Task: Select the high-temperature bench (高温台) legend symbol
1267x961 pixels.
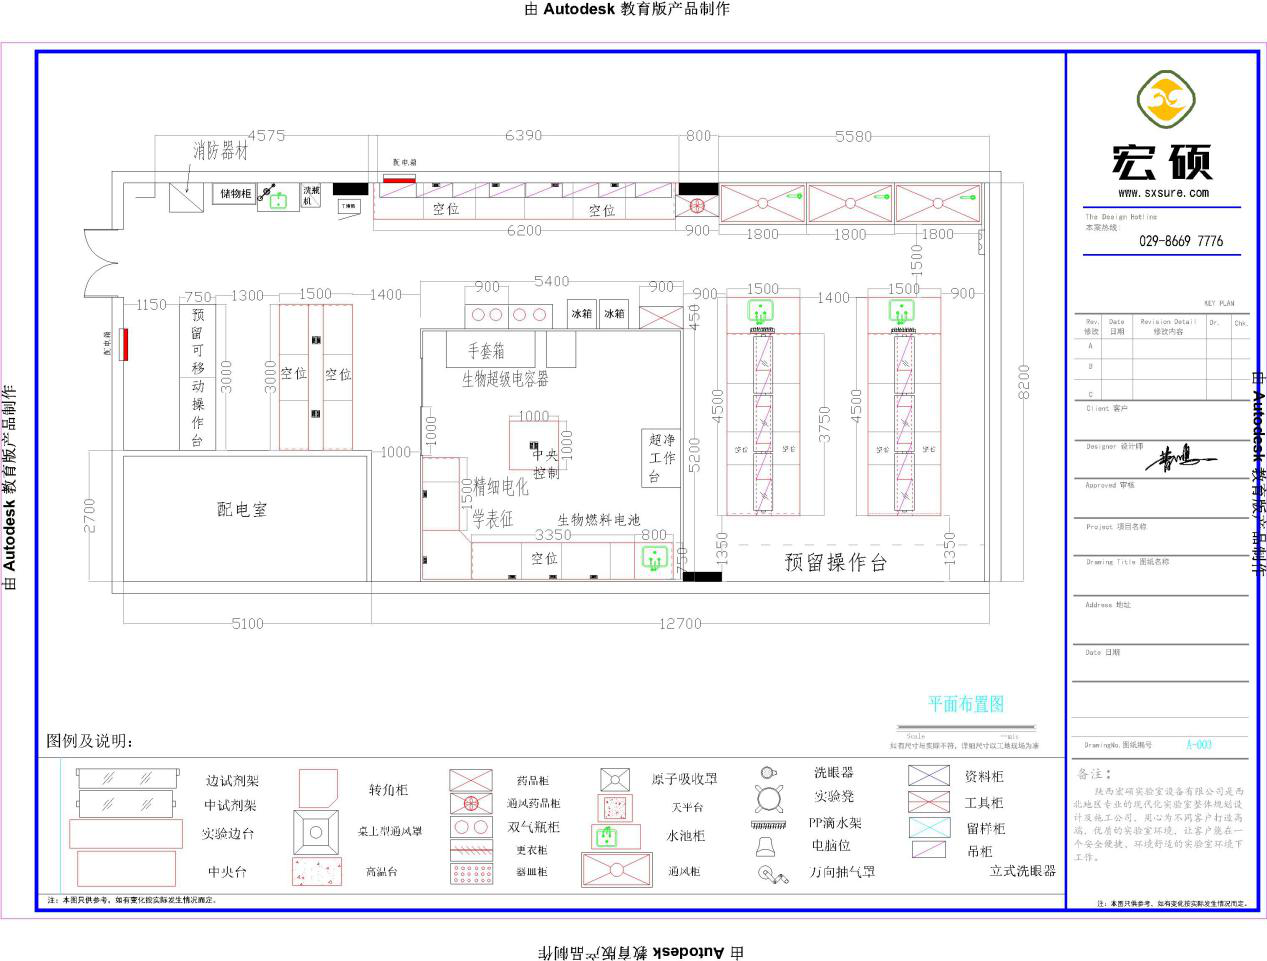Action: [x=316, y=871]
